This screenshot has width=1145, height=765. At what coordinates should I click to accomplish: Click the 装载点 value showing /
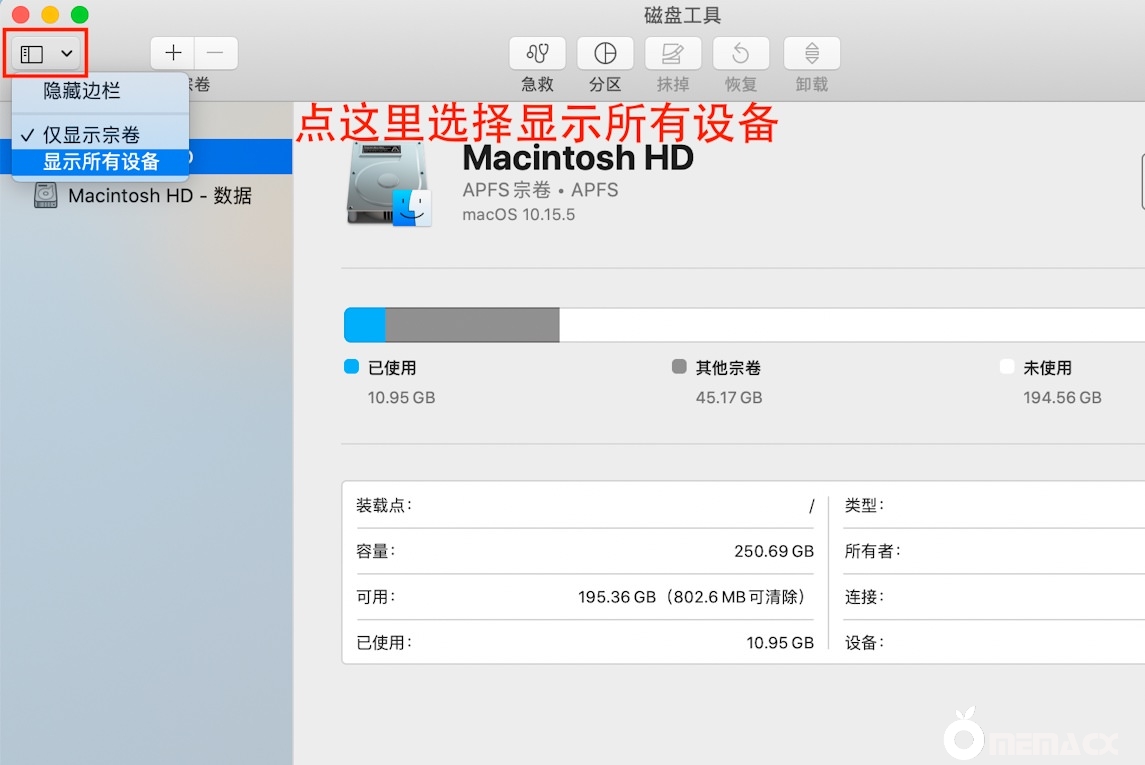[x=810, y=505]
